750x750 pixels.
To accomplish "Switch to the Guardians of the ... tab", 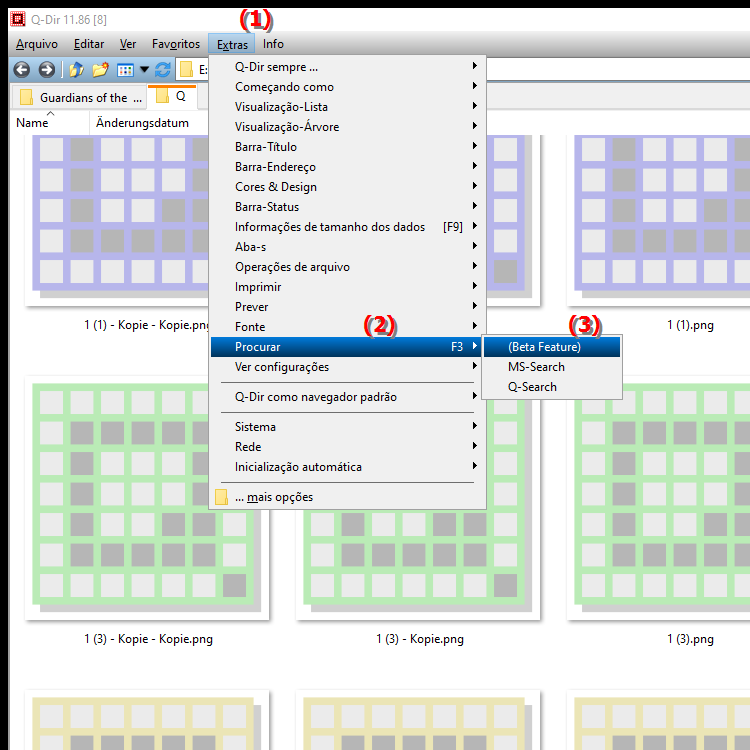I will click(79, 97).
